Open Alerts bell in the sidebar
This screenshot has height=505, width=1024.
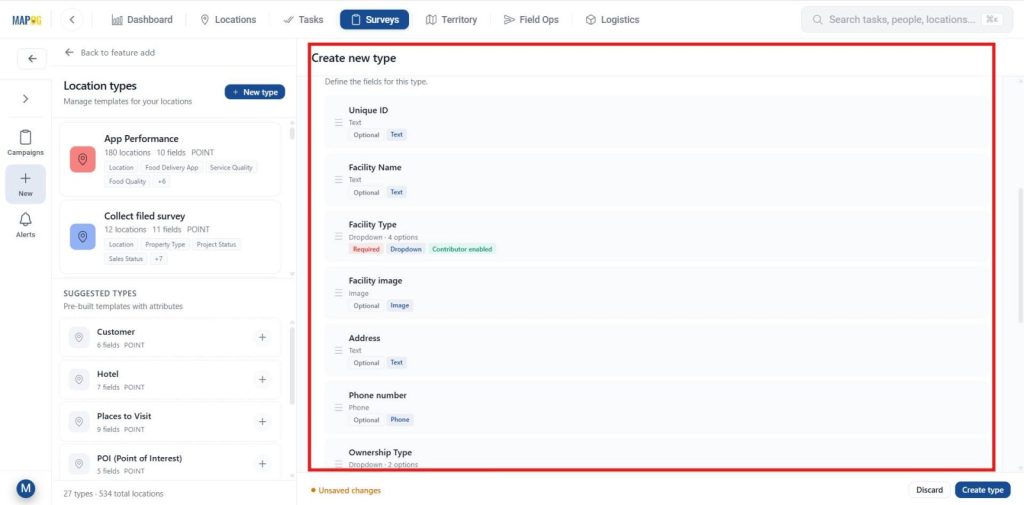[x=25, y=225]
